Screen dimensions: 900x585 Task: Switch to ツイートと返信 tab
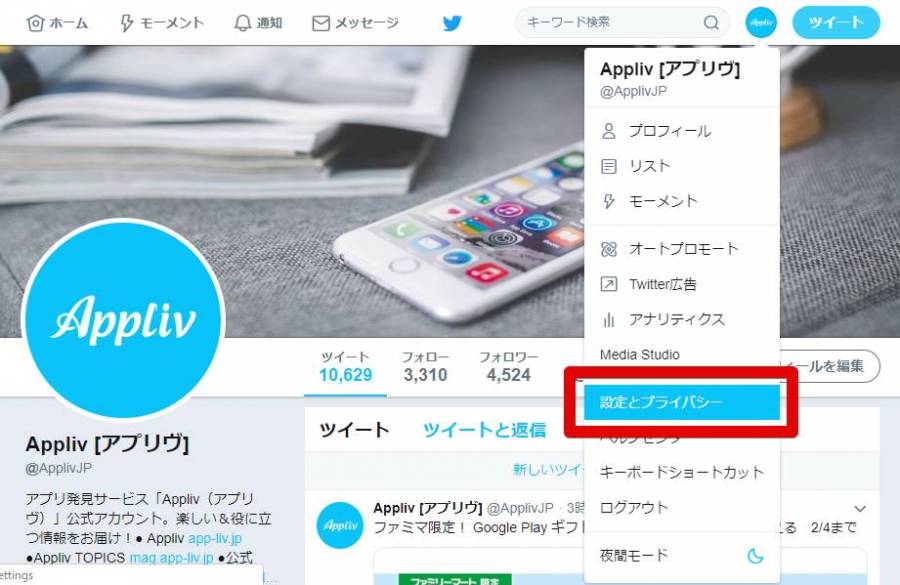click(x=484, y=430)
